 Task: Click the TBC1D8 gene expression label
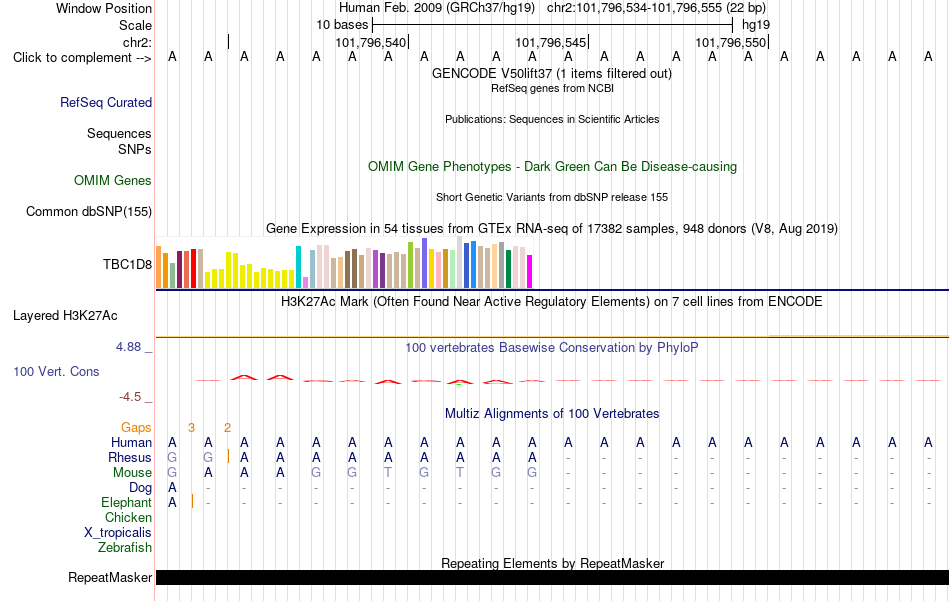click(x=127, y=264)
